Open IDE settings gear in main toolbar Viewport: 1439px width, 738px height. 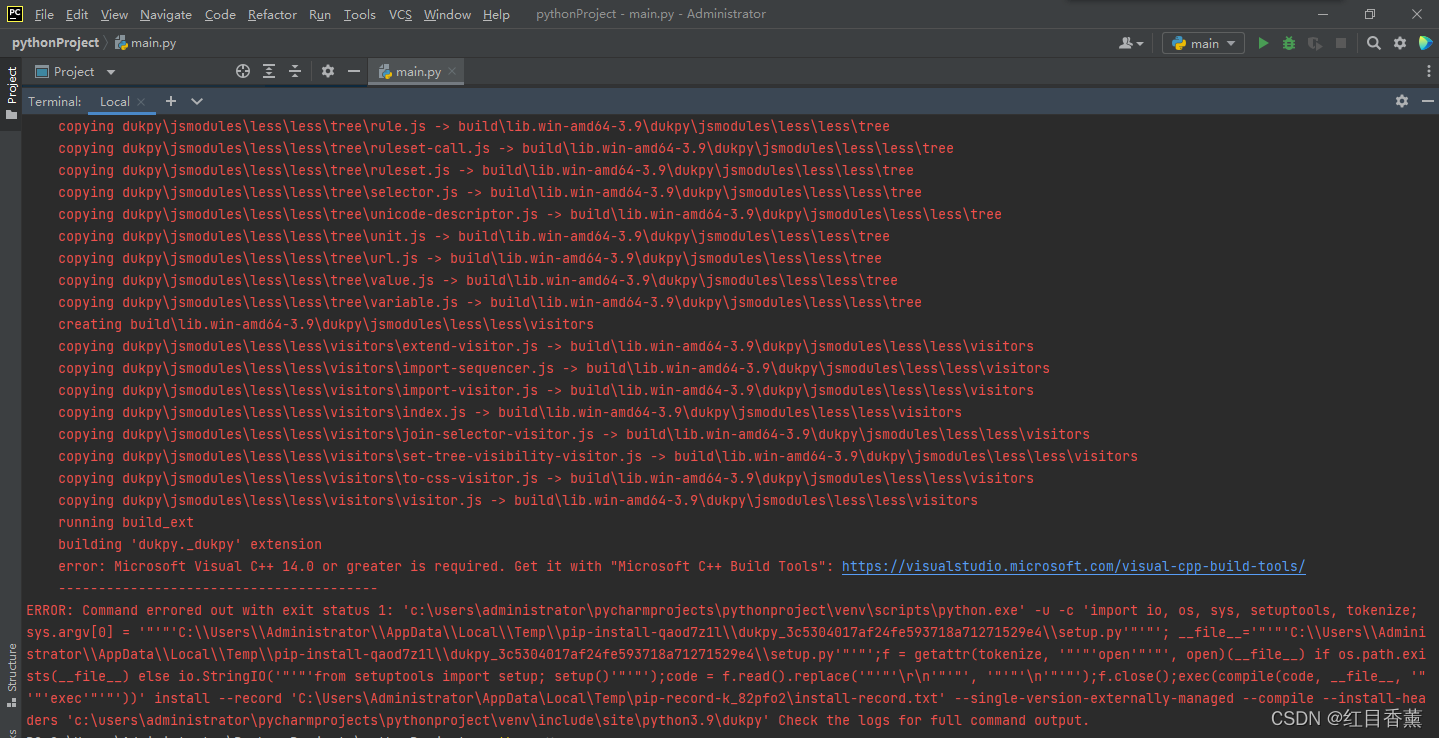tap(1400, 43)
